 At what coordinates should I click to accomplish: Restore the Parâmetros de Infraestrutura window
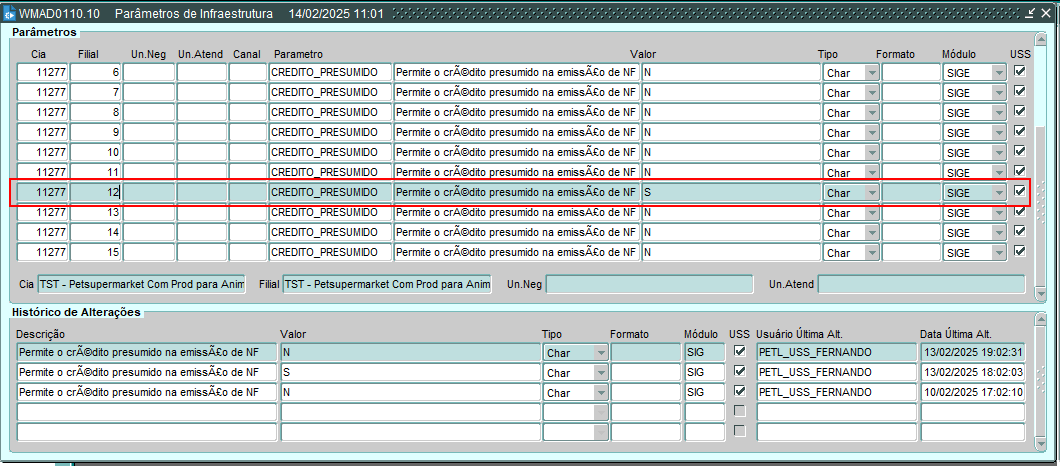pos(1031,14)
